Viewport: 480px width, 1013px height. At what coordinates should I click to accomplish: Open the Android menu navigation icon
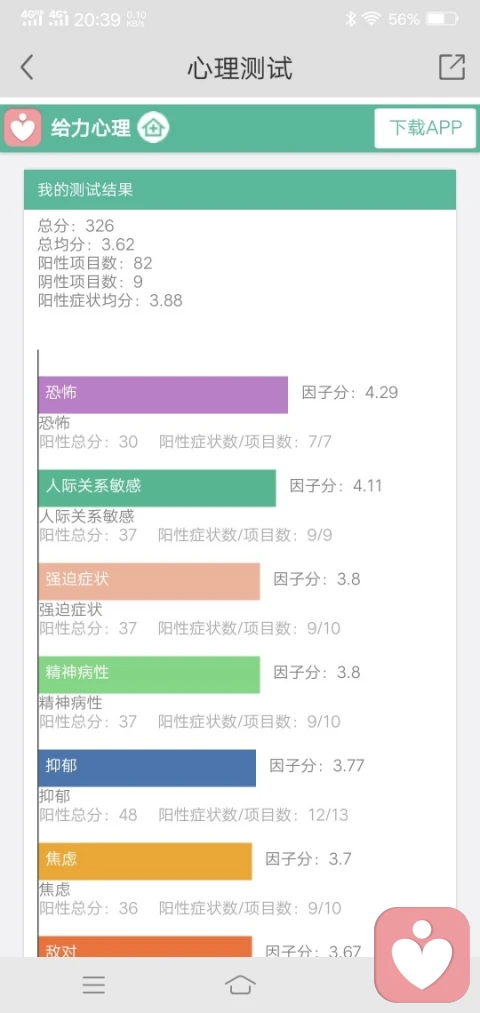point(94,985)
